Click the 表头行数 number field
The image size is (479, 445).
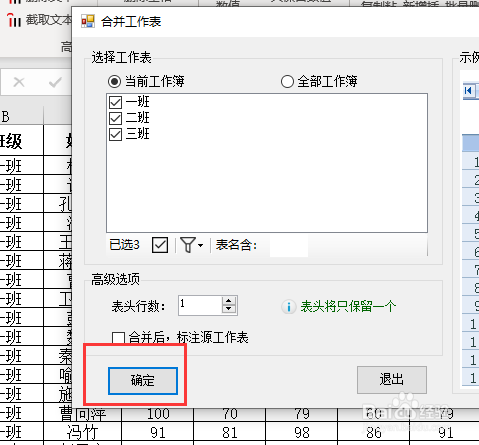point(200,305)
